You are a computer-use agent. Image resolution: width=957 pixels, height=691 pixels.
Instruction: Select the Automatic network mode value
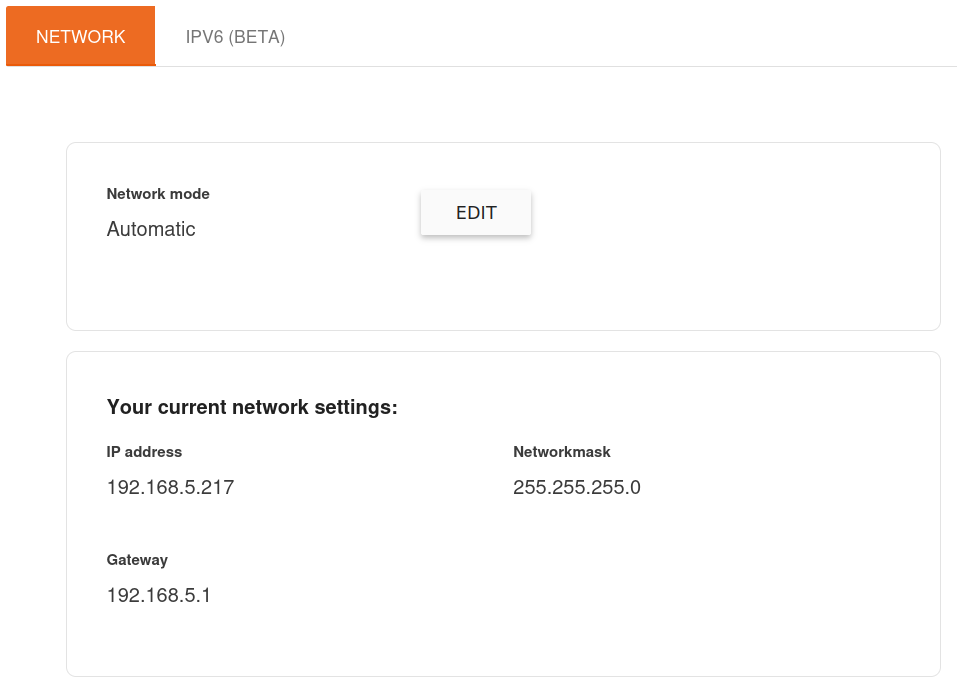pos(151,229)
